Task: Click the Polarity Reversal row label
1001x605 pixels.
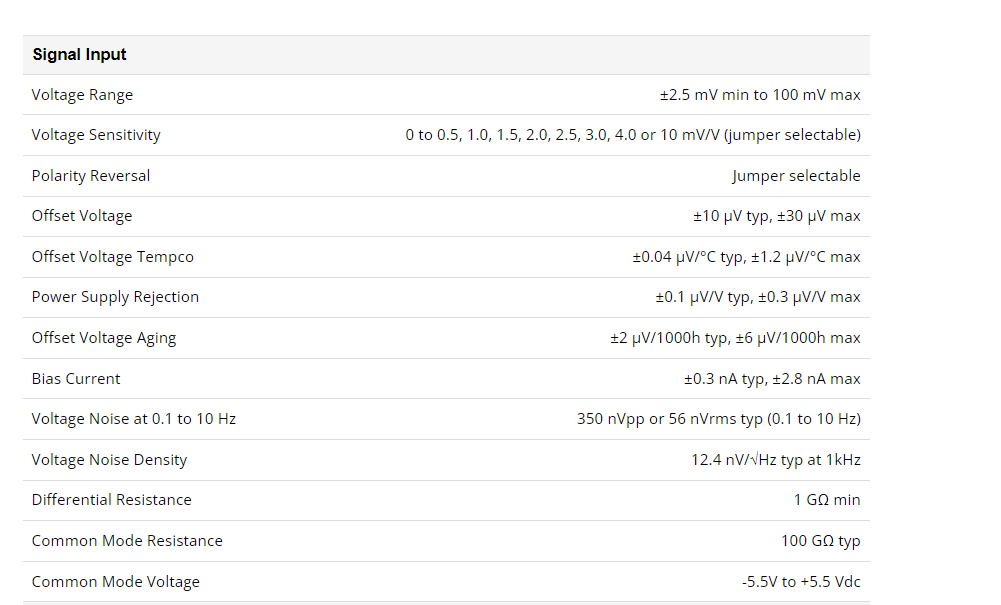Action: point(91,176)
